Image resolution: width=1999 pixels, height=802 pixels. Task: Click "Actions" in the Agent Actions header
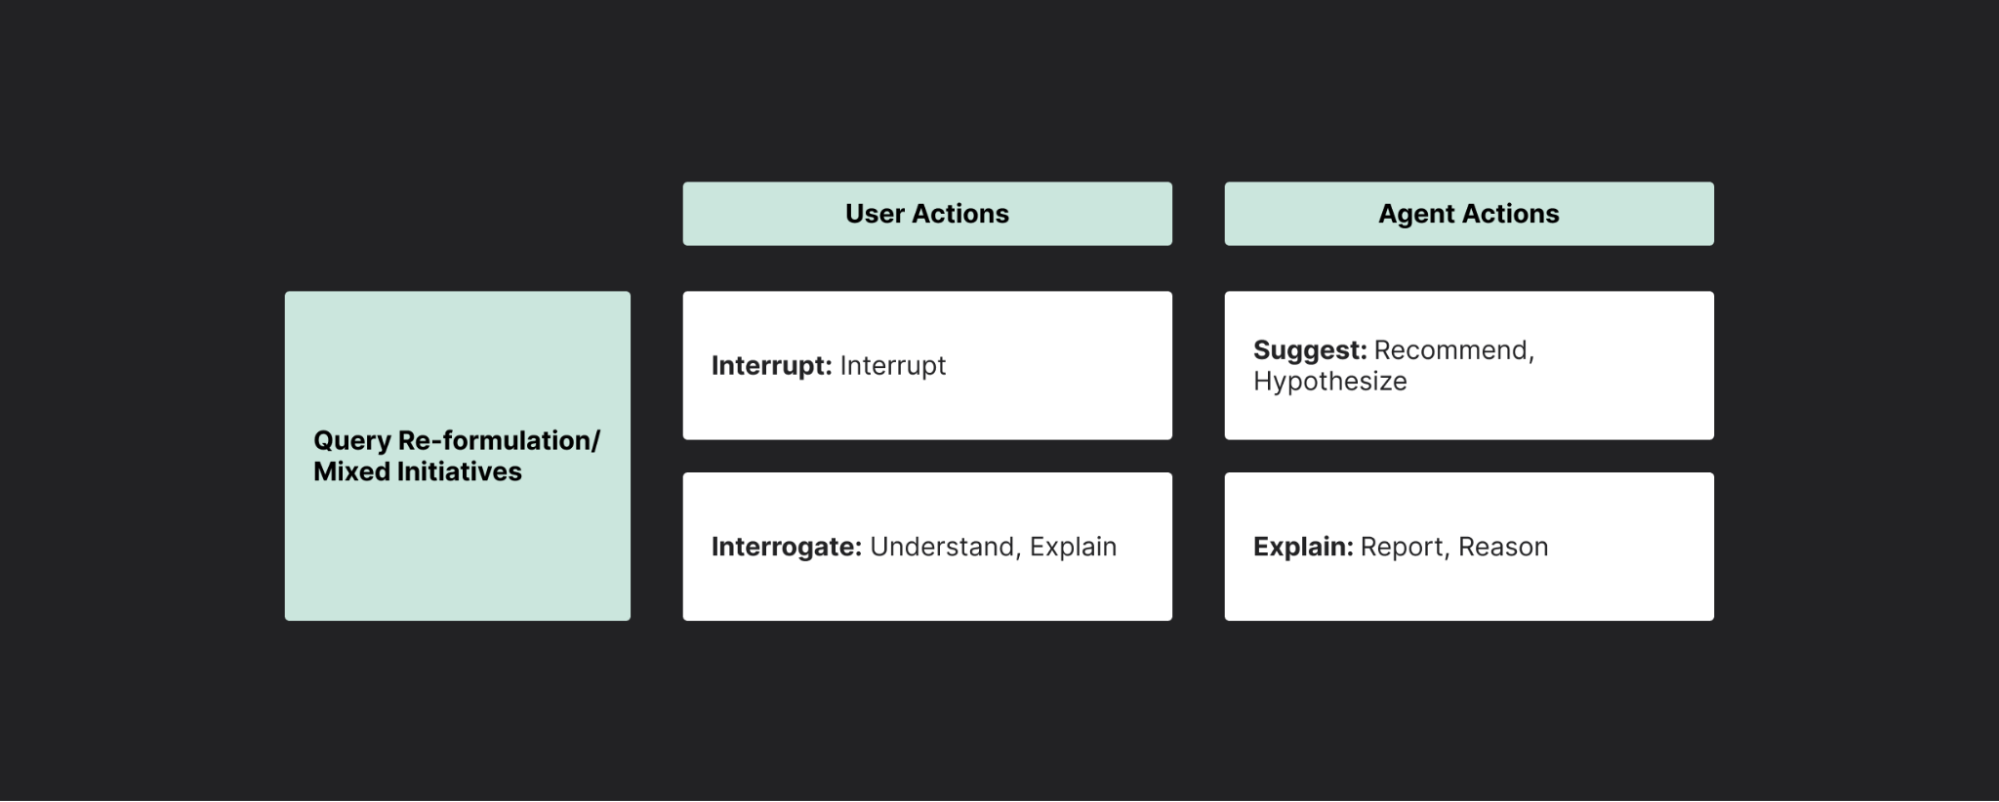(x=1510, y=214)
